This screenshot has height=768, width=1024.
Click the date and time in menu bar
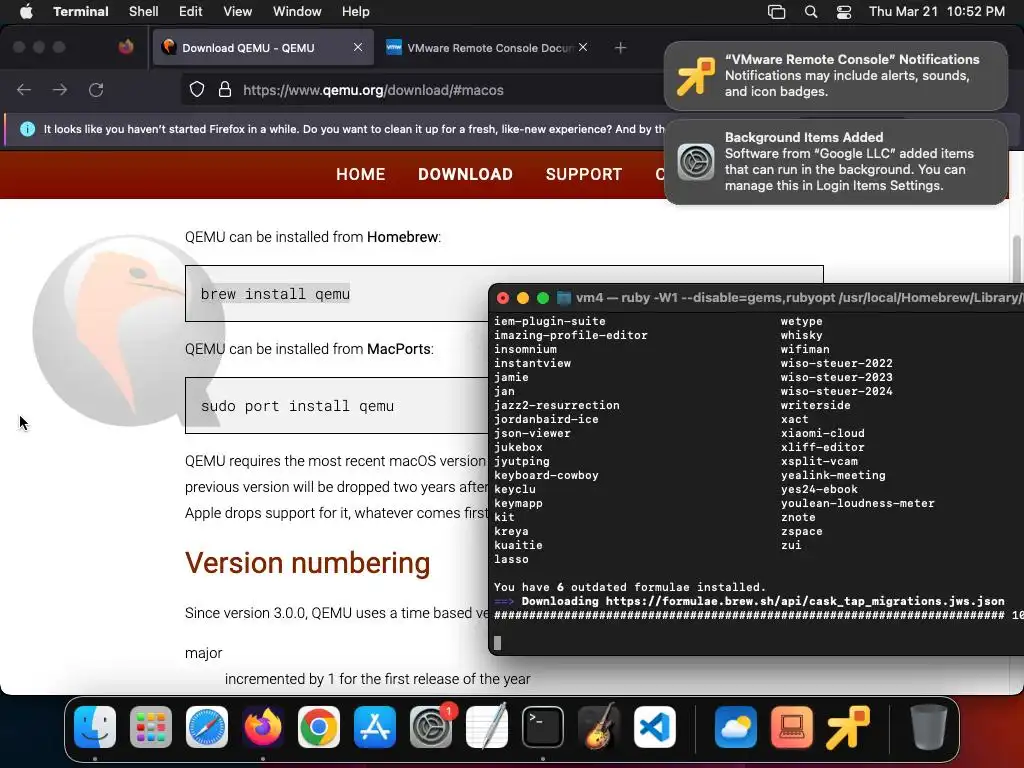[x=936, y=12]
